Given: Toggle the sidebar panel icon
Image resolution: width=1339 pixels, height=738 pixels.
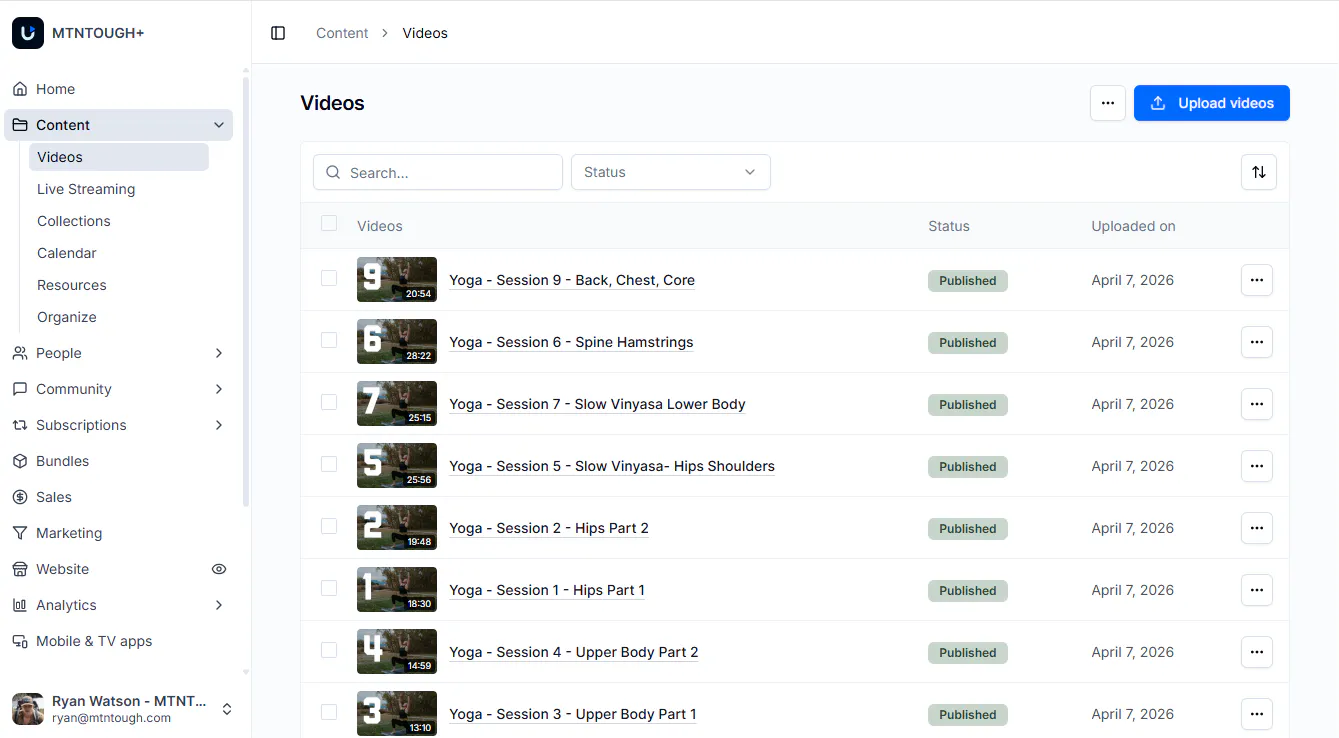Looking at the screenshot, I should coord(278,33).
